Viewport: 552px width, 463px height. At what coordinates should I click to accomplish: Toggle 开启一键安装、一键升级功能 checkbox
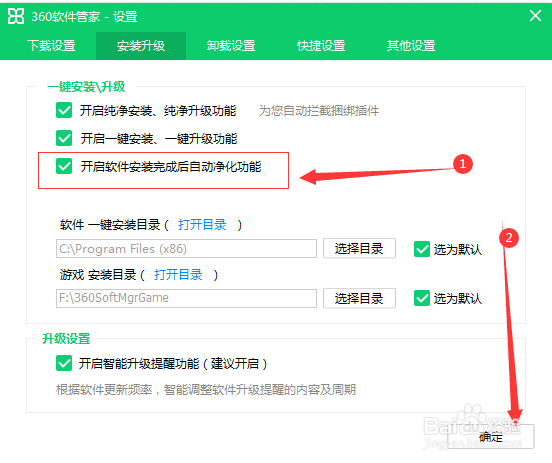[64, 138]
